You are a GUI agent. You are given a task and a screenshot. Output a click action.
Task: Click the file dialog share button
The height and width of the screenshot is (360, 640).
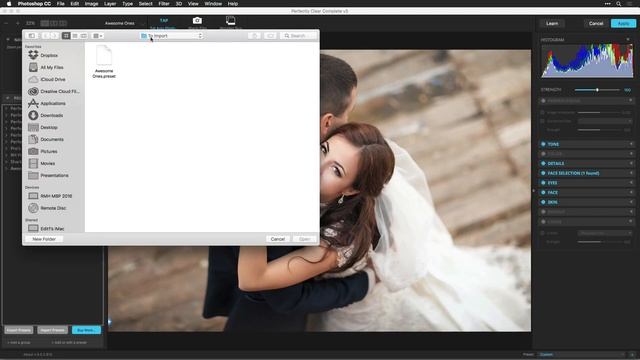(x=254, y=36)
